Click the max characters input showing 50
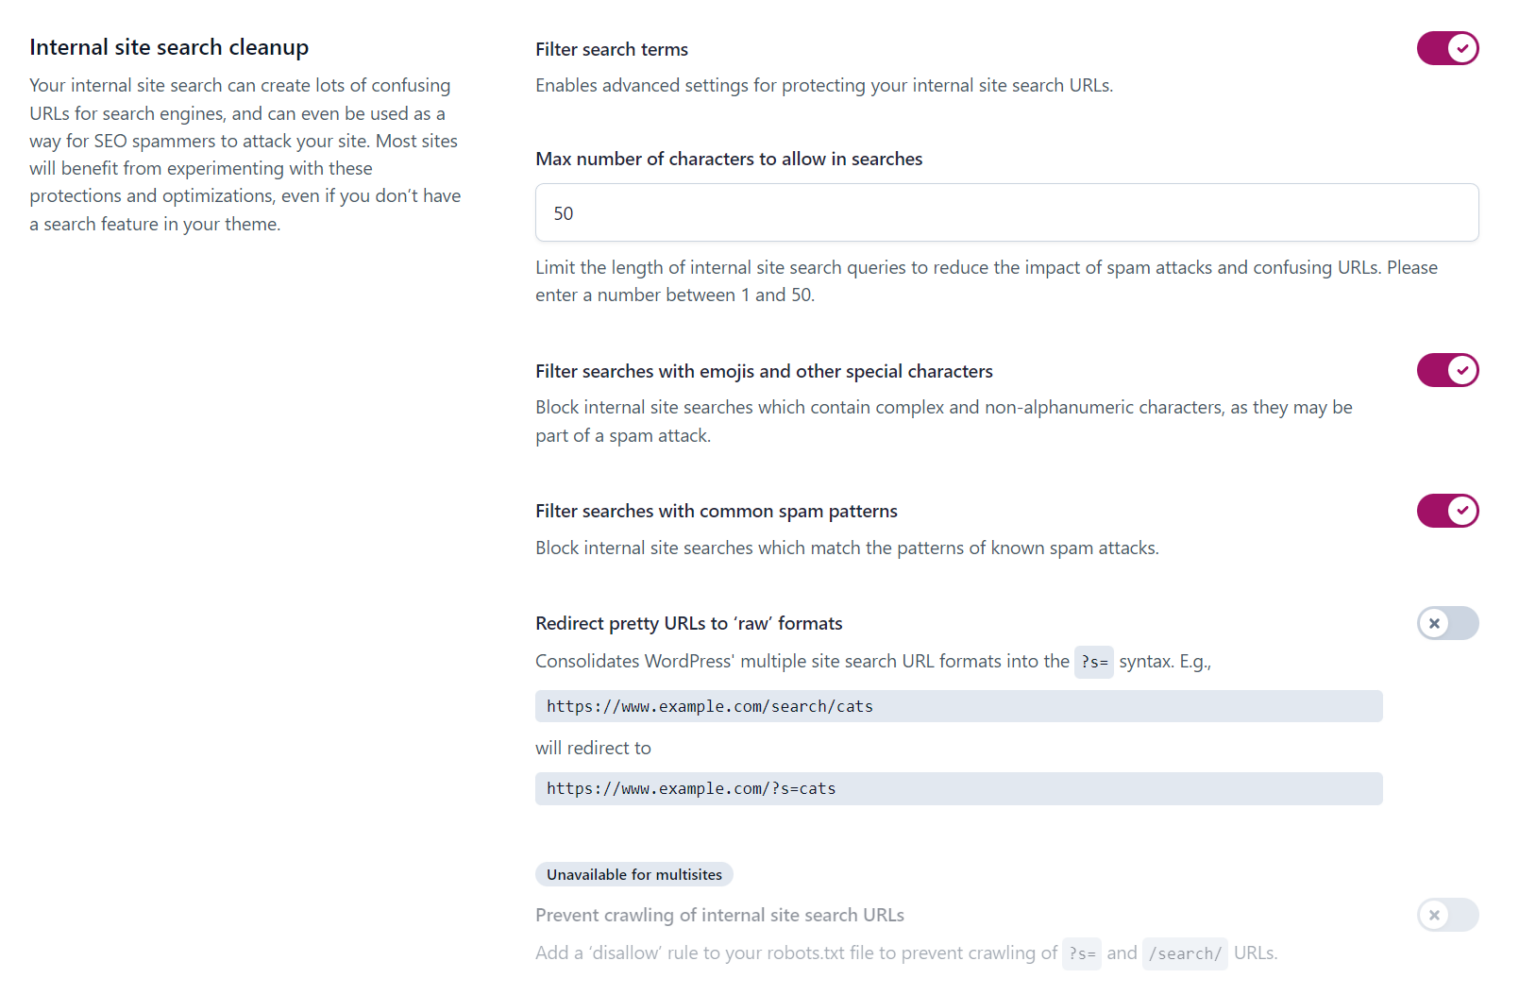This screenshot has width=1536, height=995. tap(1006, 213)
